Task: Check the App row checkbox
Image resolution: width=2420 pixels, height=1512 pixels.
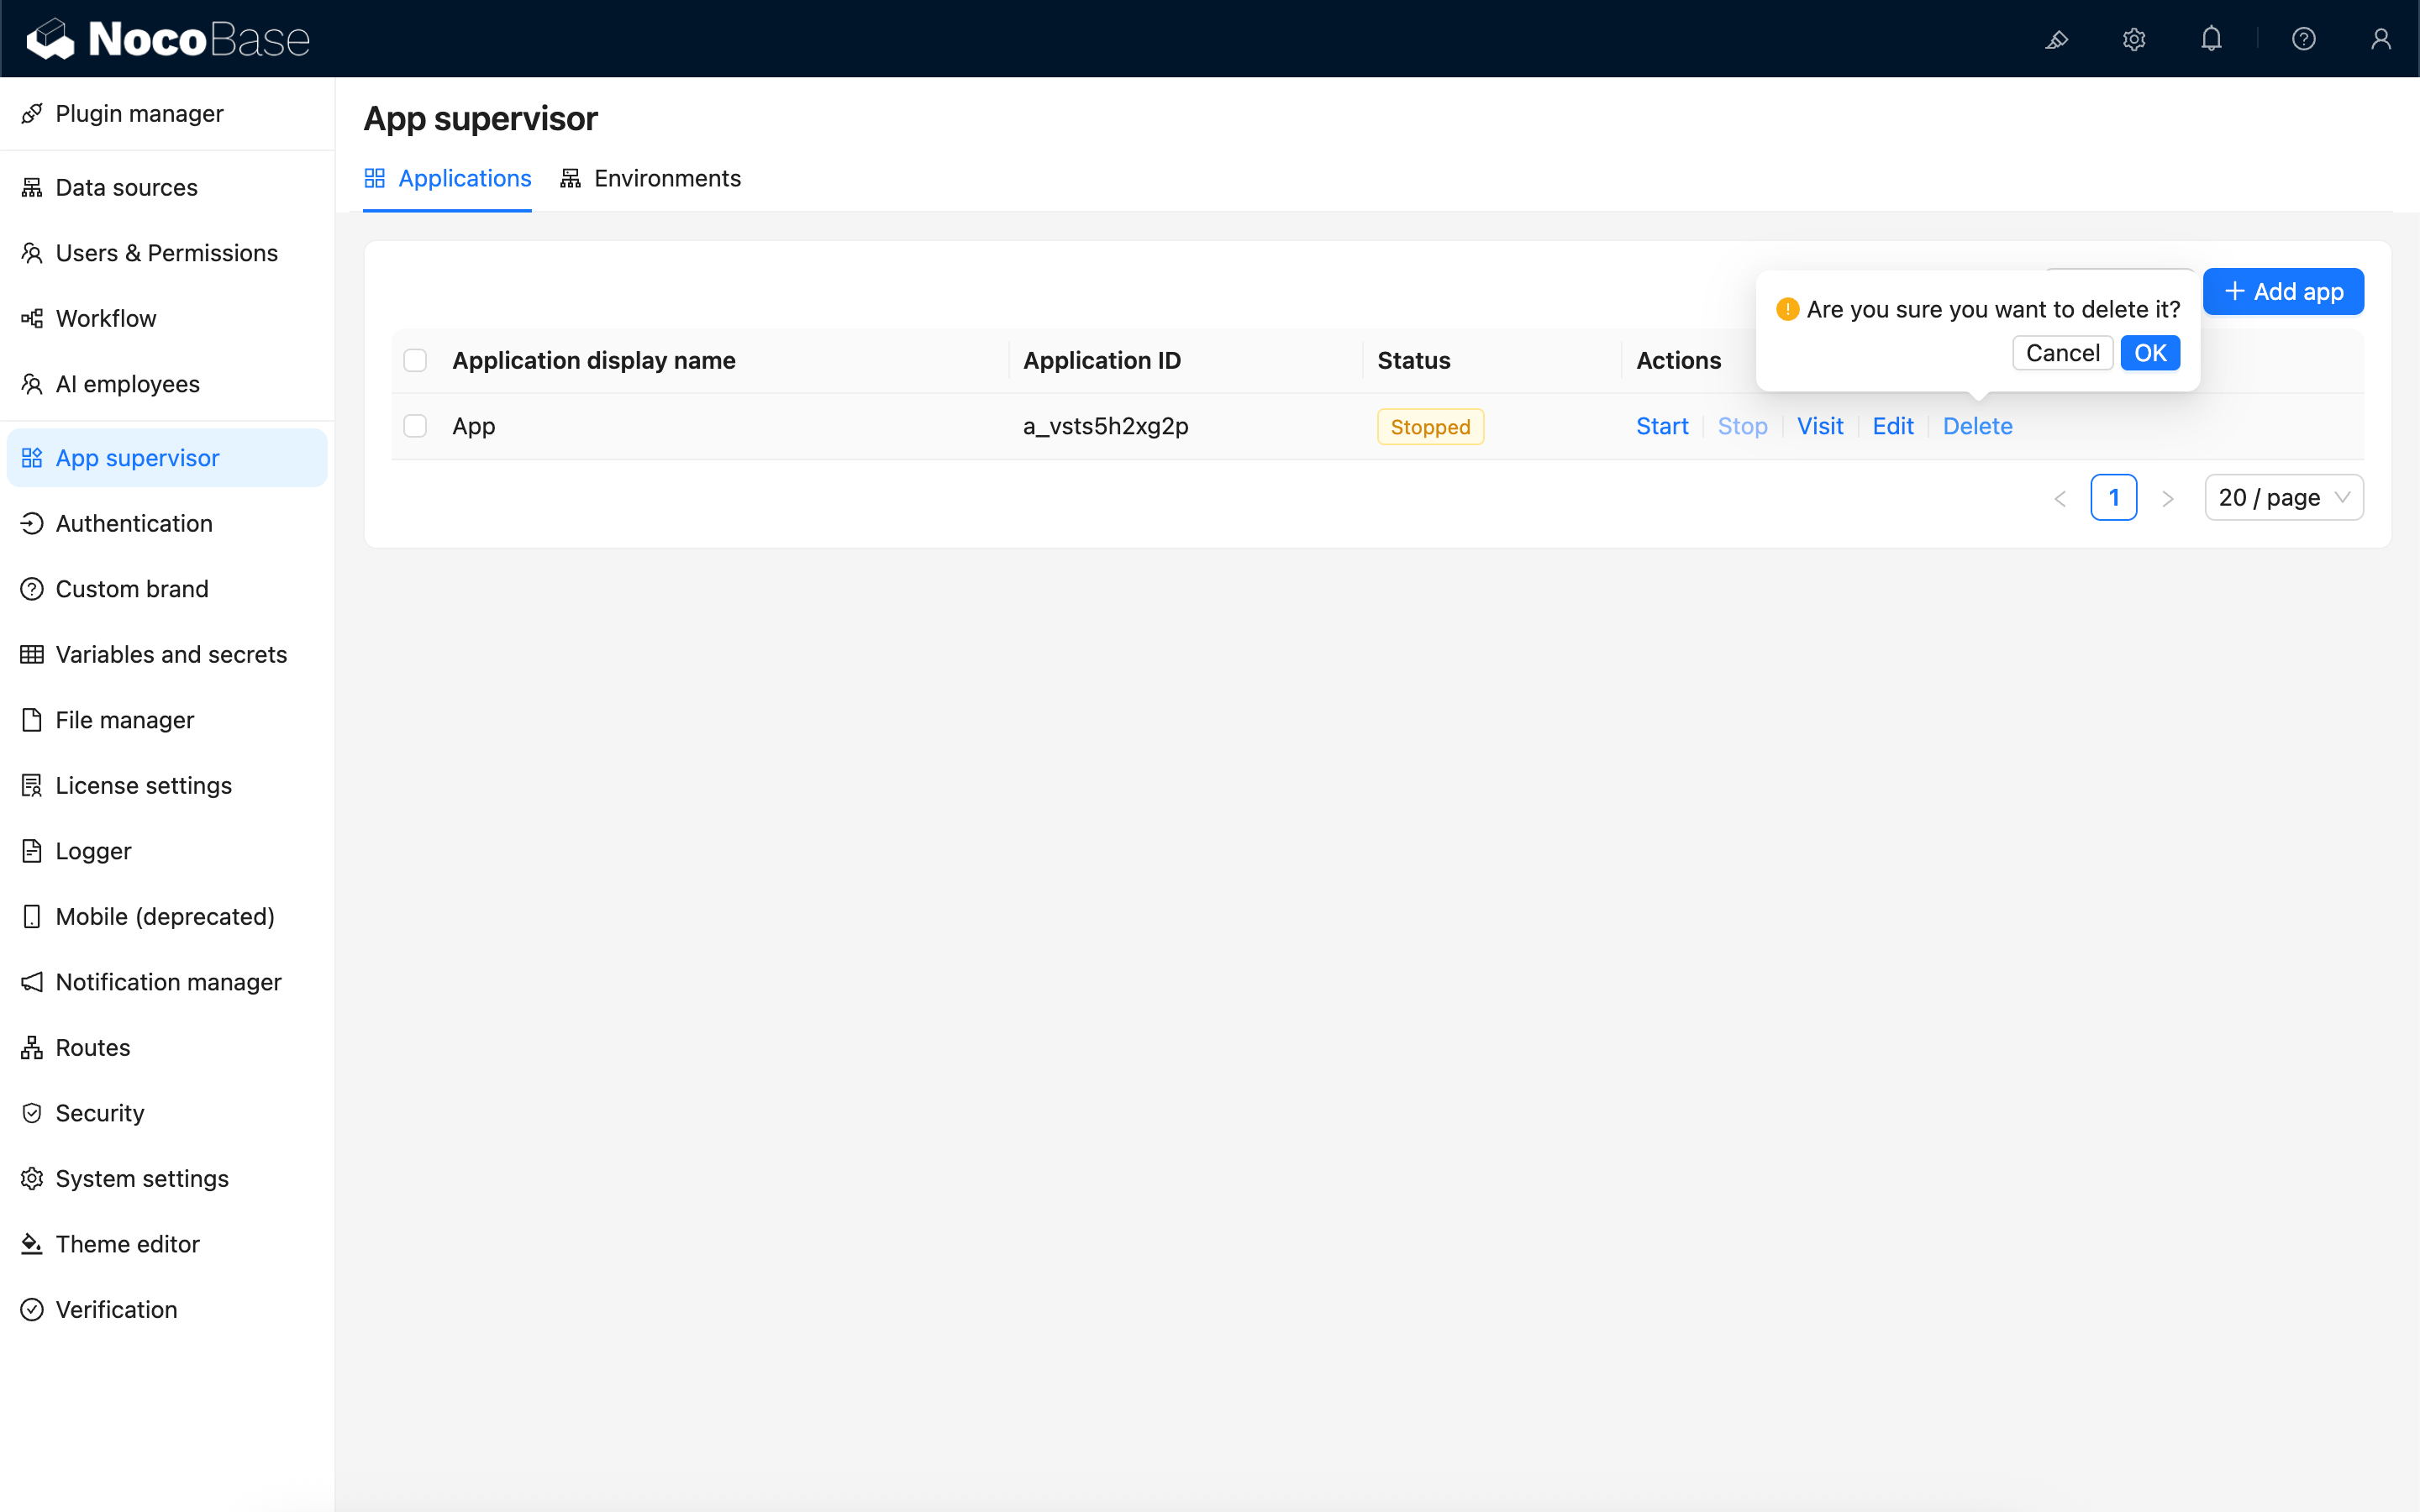Action: click(415, 426)
